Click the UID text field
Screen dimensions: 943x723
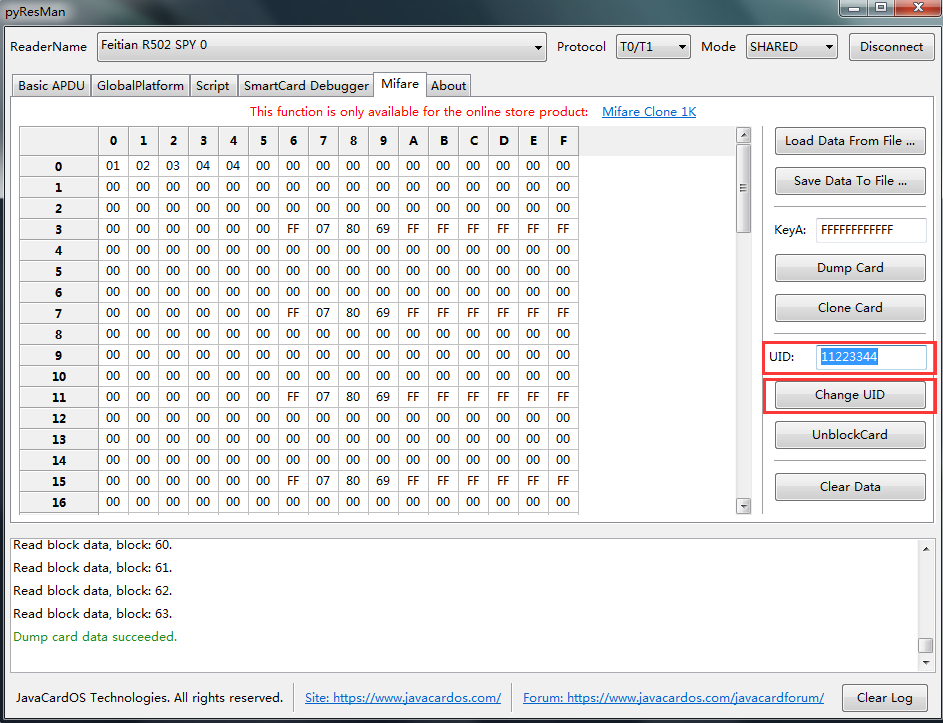[x=870, y=357]
